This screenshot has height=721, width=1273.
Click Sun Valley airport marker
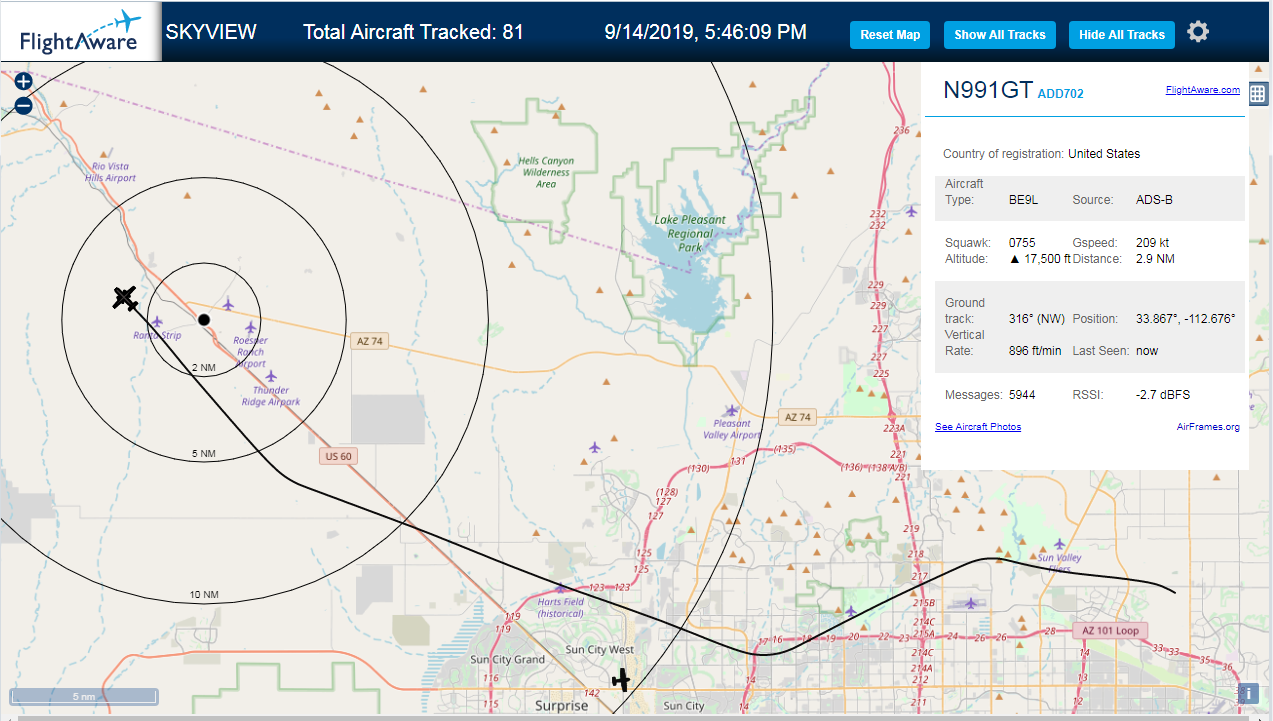(x=1059, y=544)
